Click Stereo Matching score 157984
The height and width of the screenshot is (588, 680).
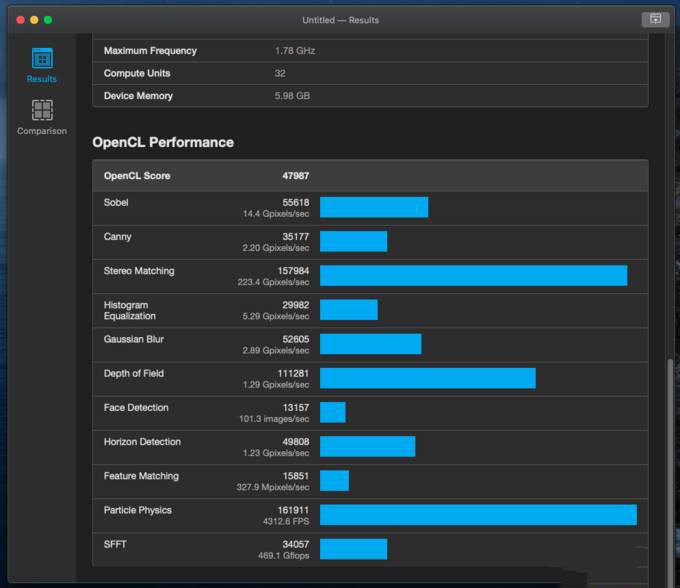click(293, 271)
